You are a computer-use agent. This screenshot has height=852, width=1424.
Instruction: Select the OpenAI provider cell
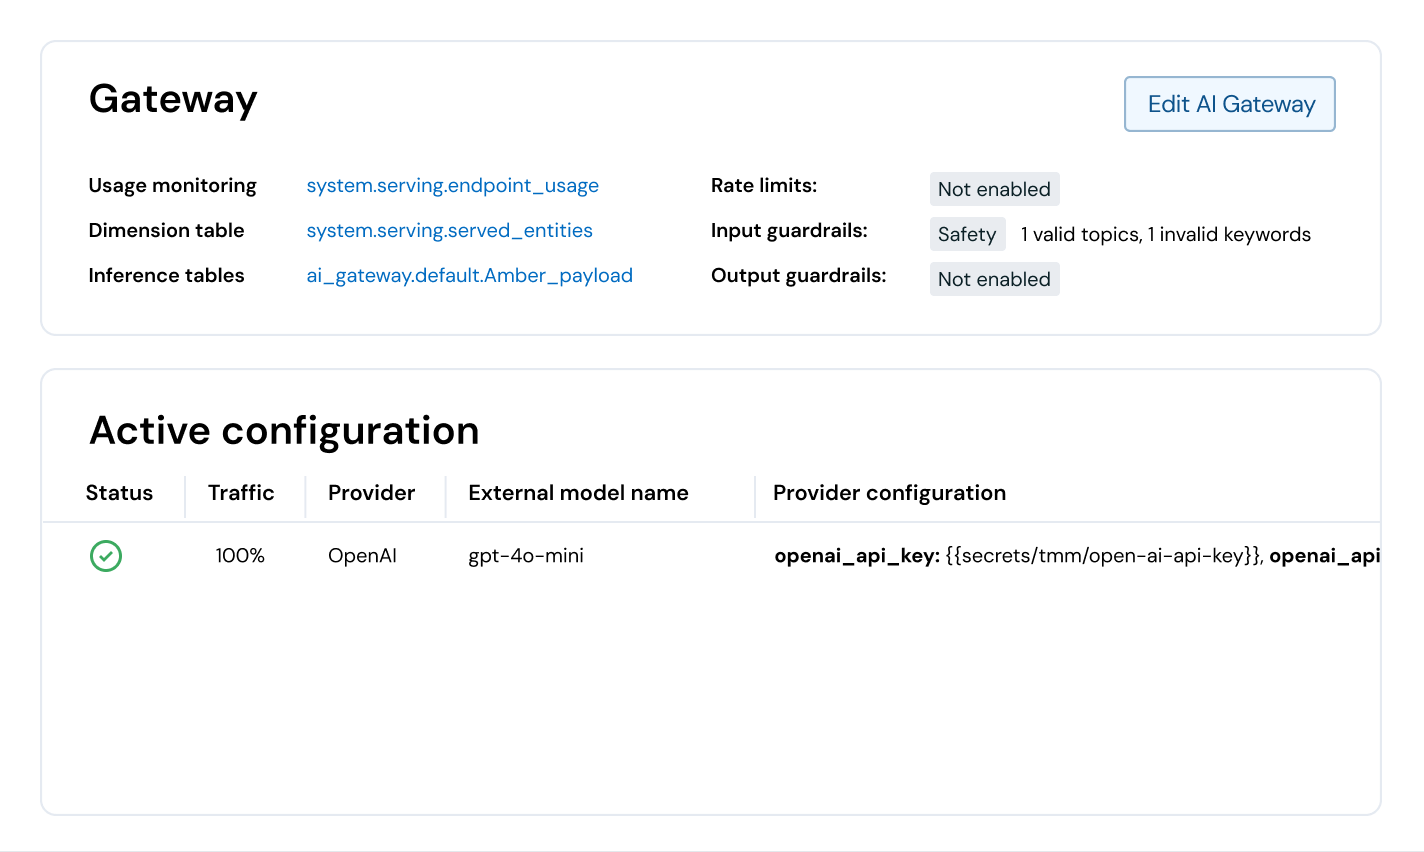click(x=362, y=556)
